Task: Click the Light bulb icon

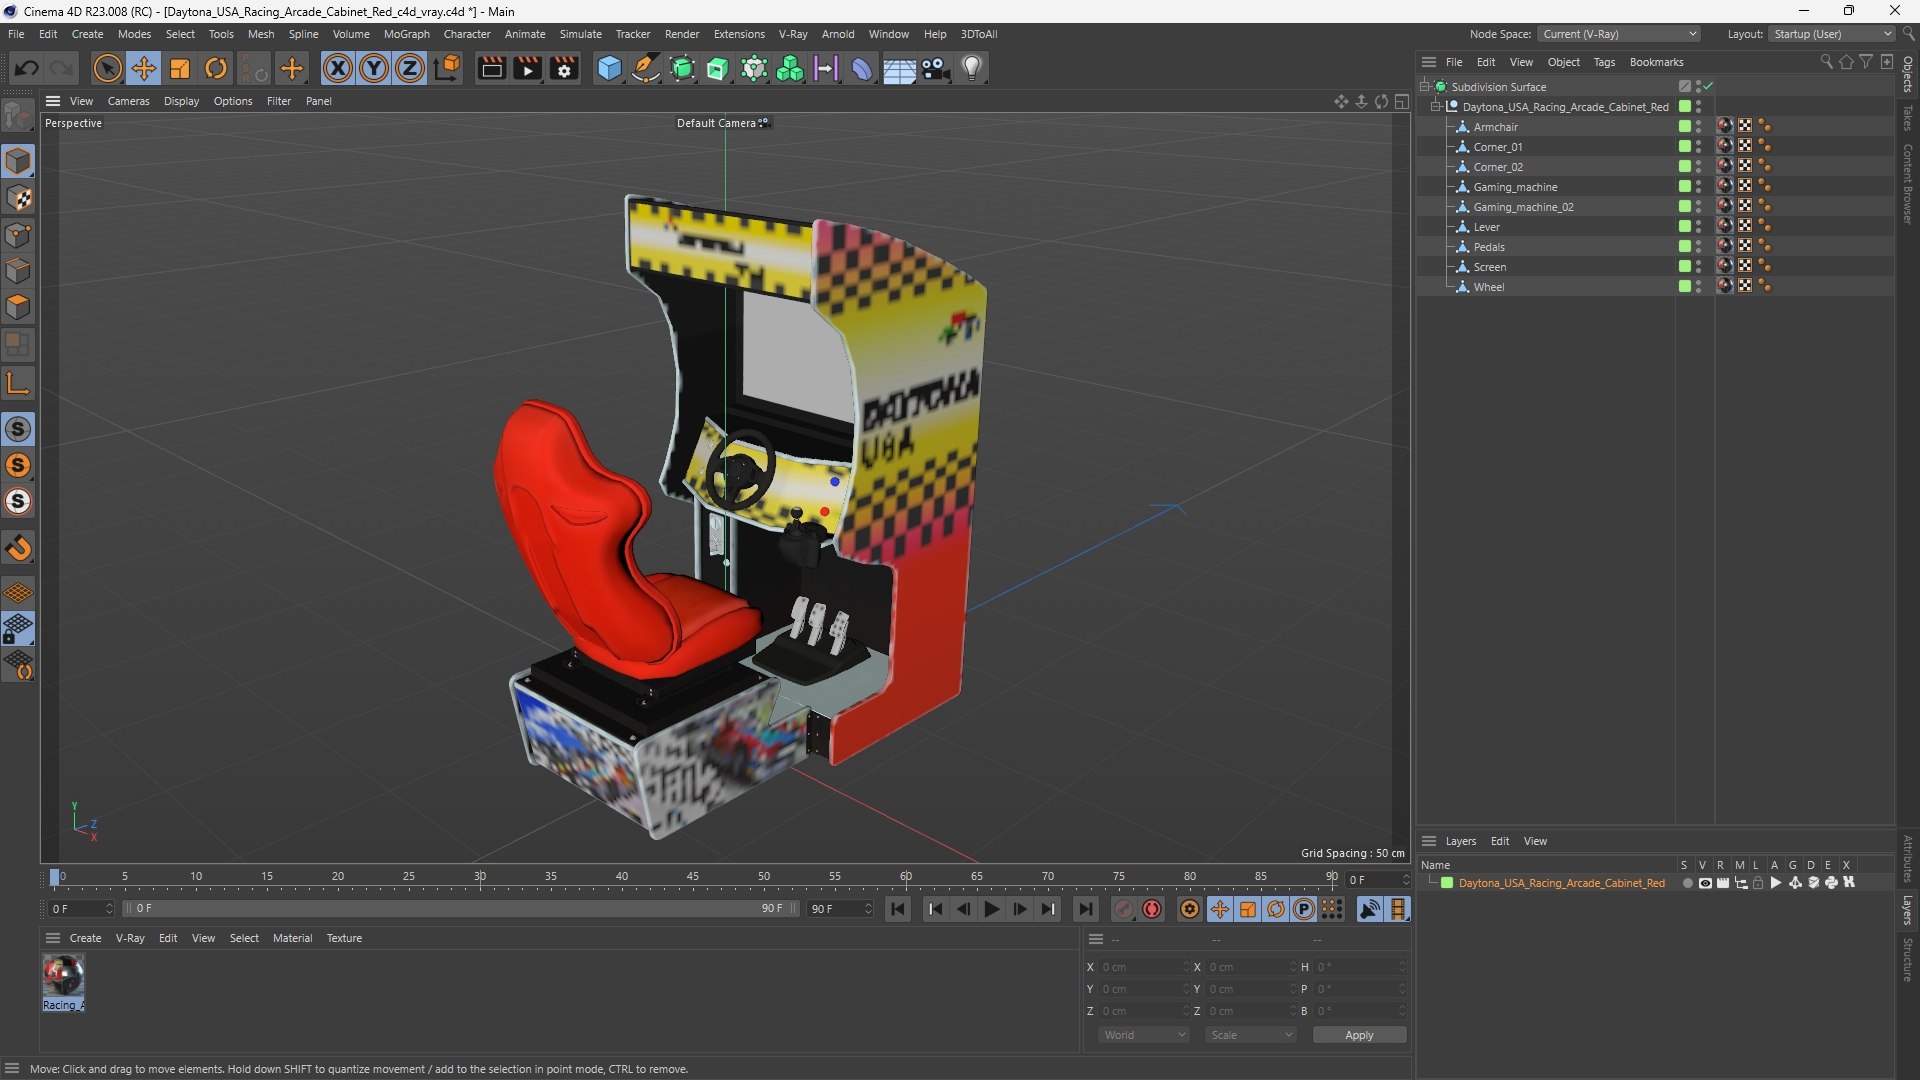Action: pos(972,68)
